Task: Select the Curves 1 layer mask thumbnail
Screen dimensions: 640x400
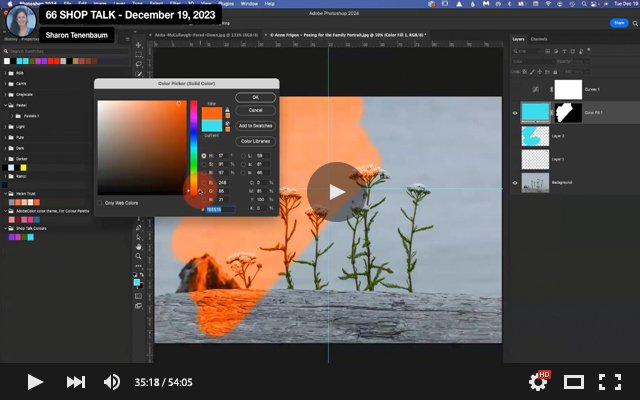Action: point(568,89)
